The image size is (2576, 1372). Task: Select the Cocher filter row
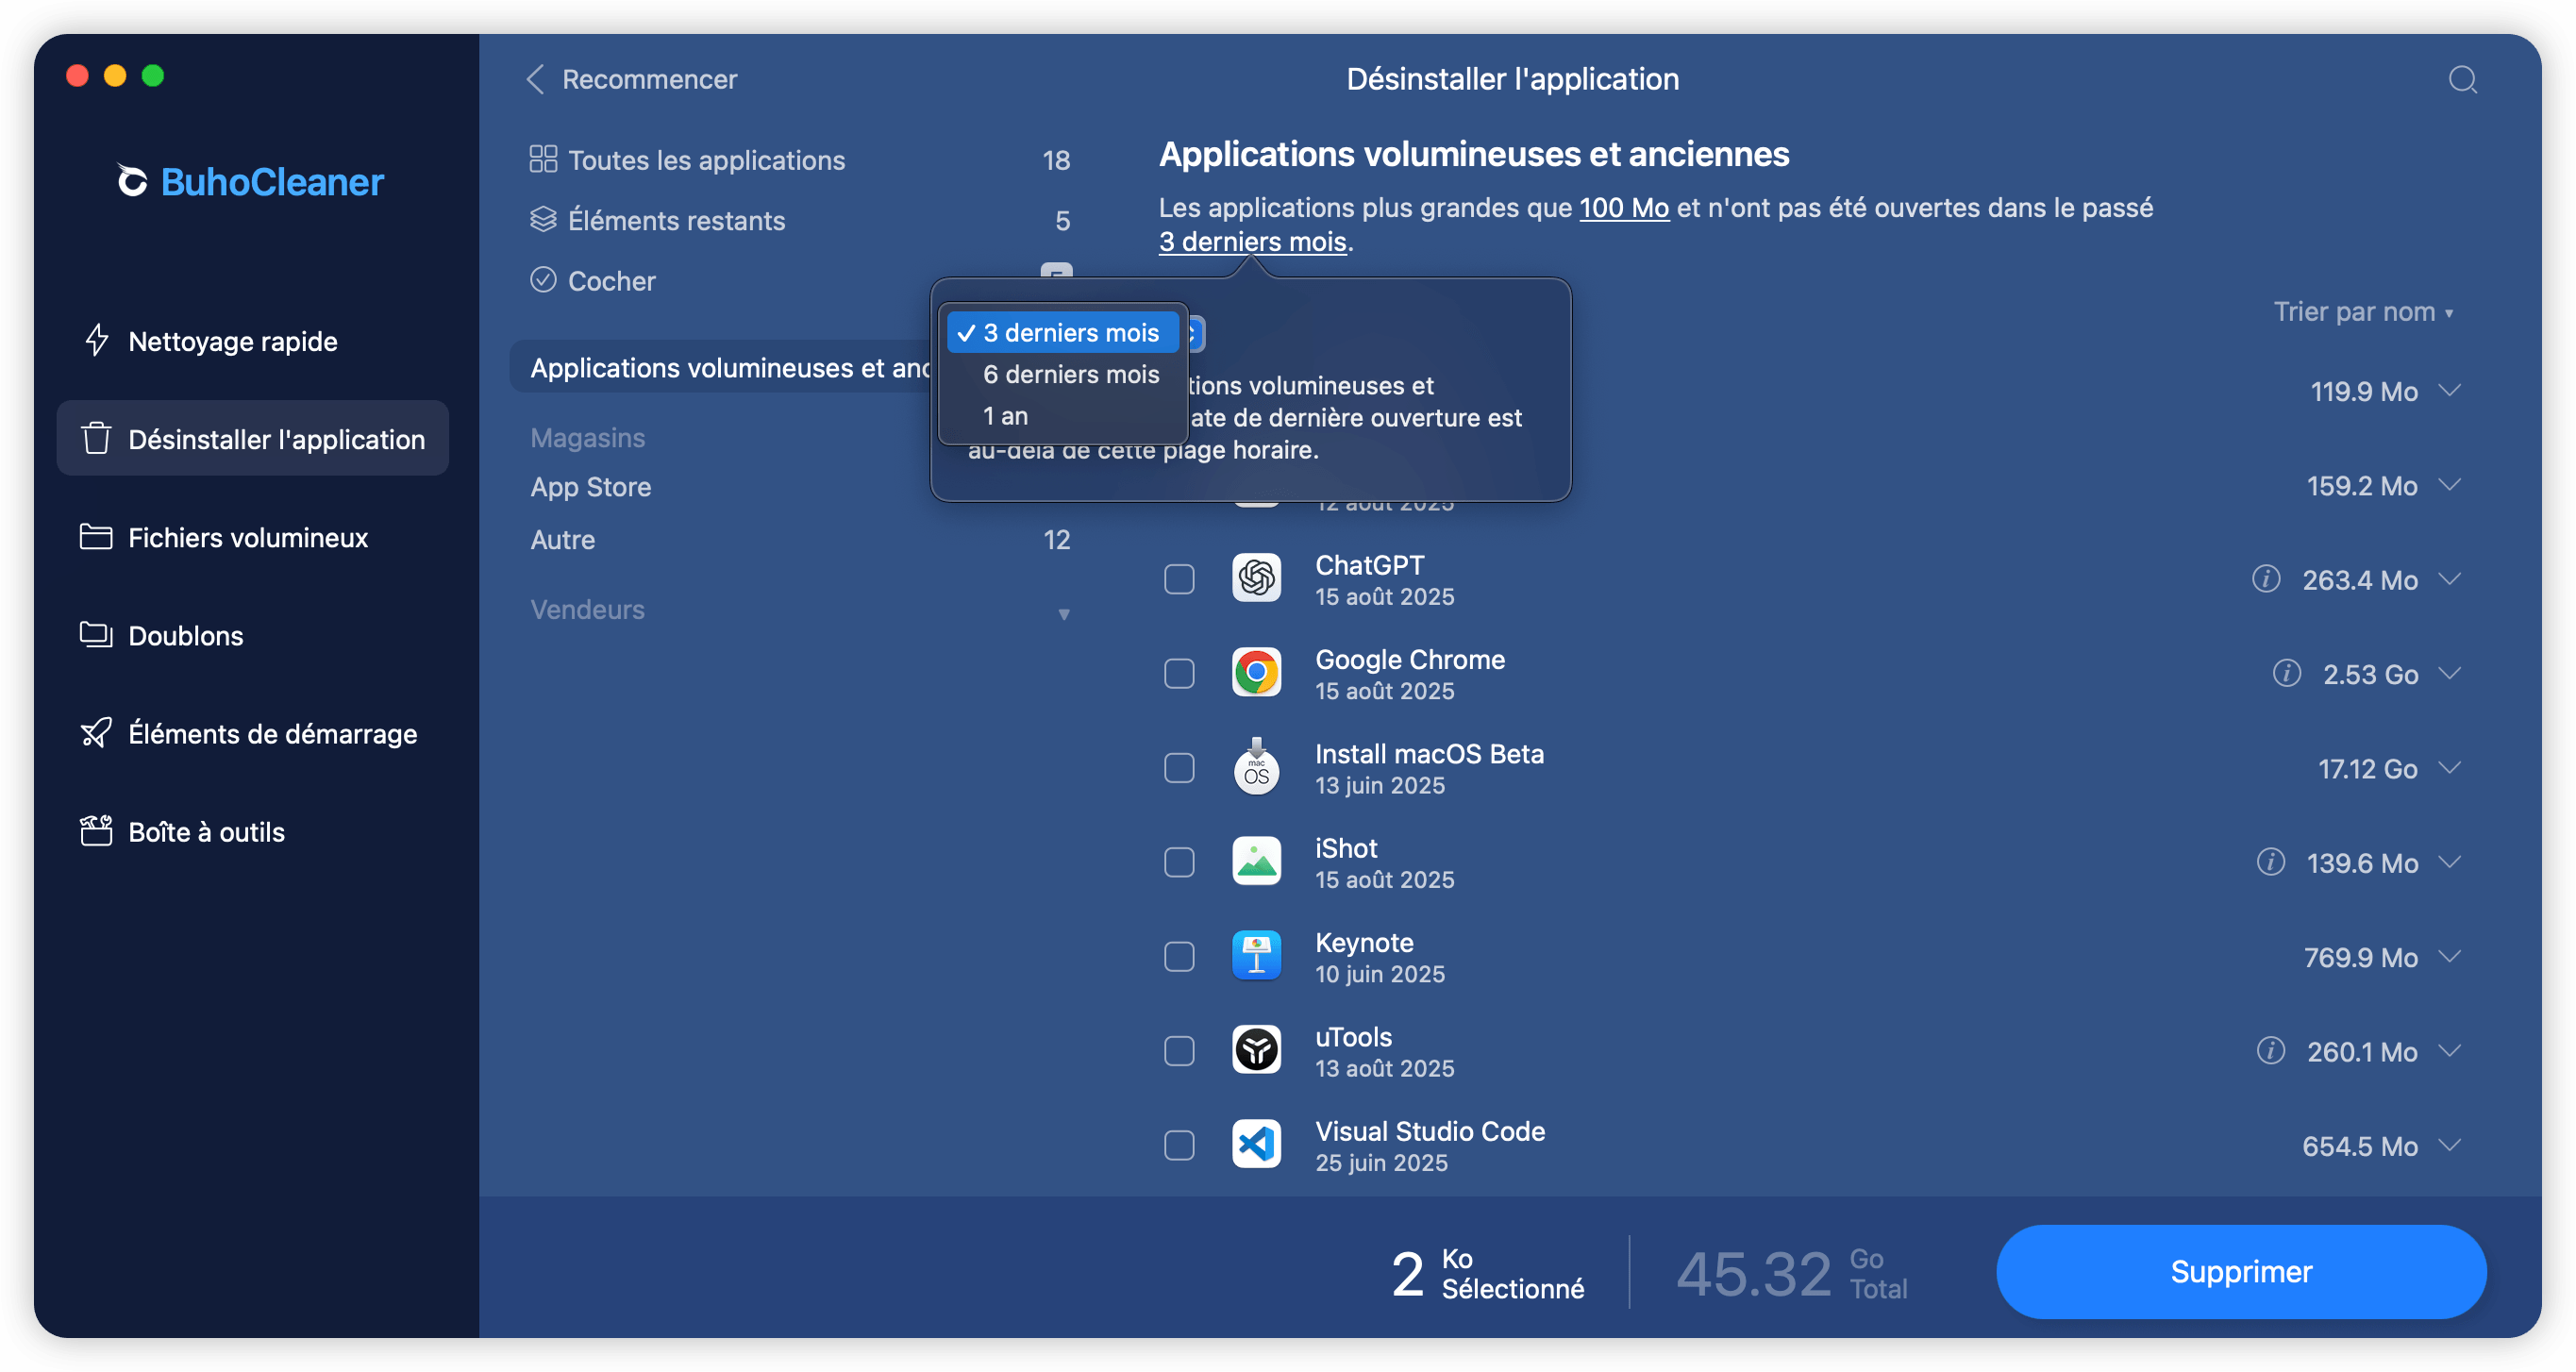point(800,281)
